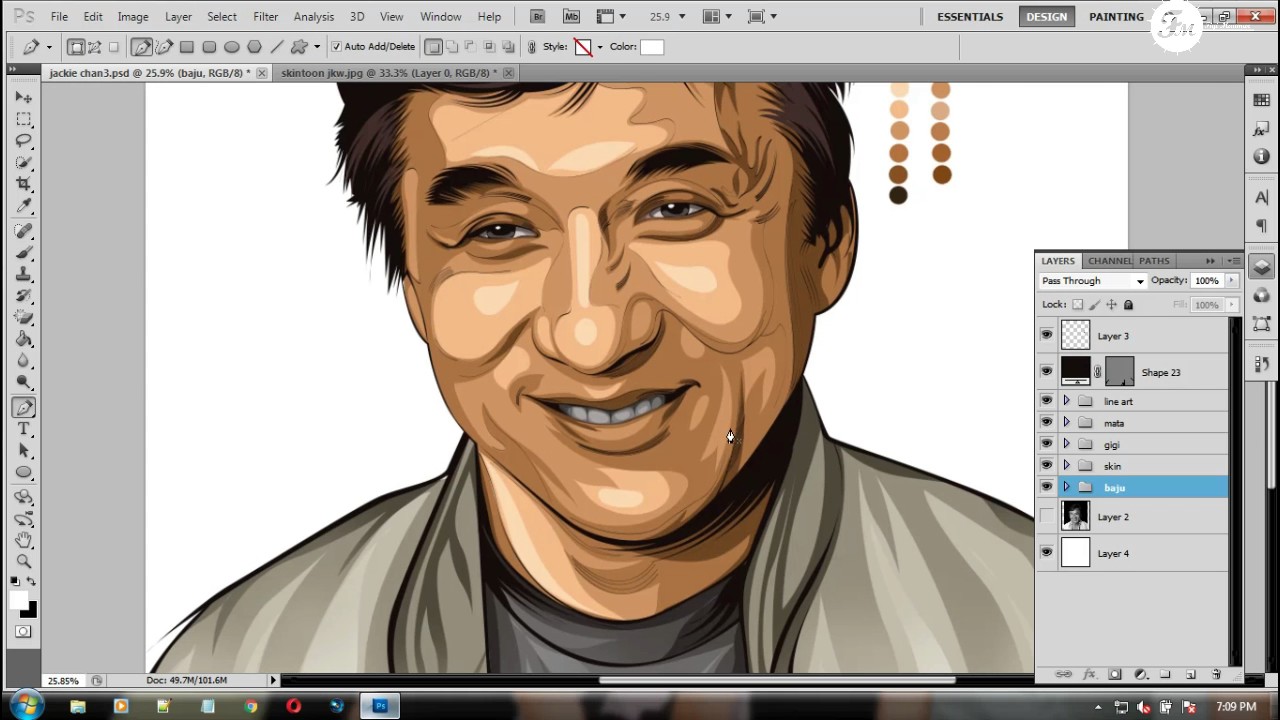Click the foreground color swatch
Image resolution: width=1280 pixels, height=720 pixels.
point(19,600)
